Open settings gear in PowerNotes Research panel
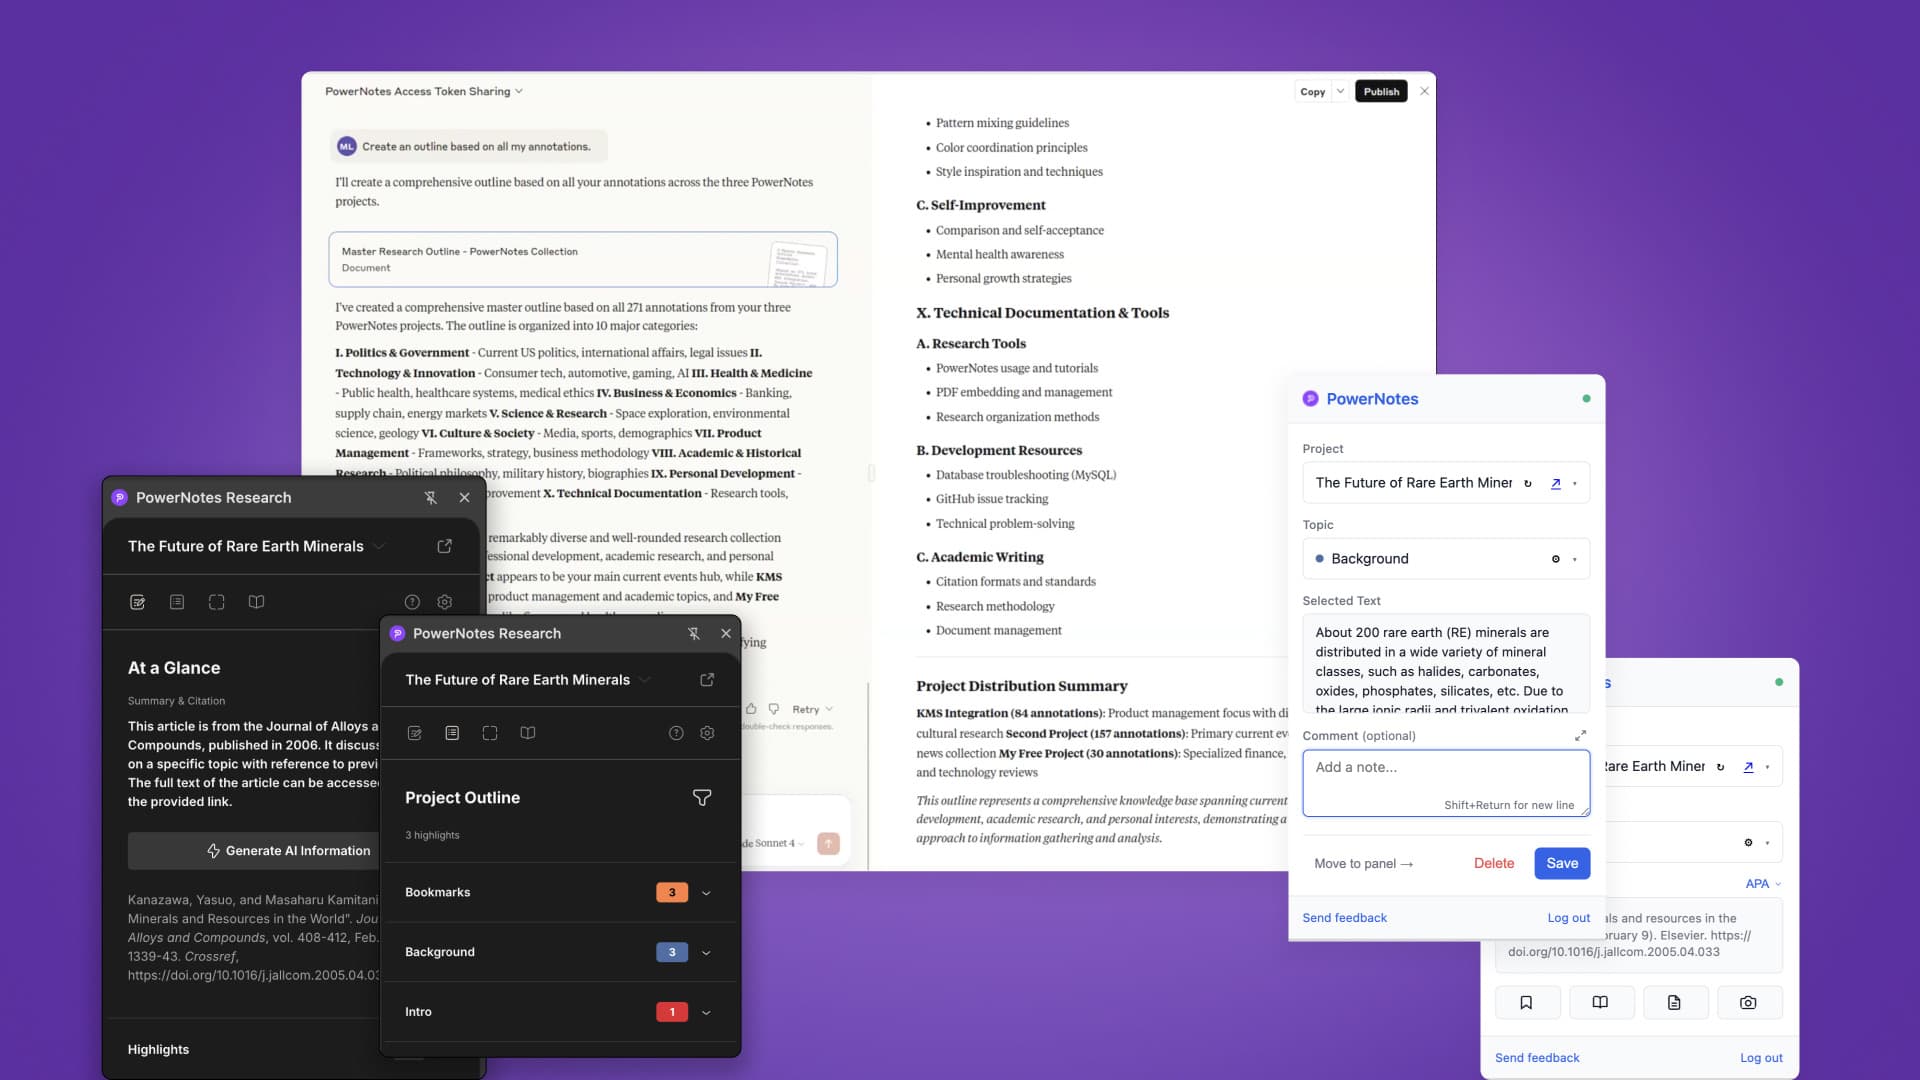Image resolution: width=1920 pixels, height=1080 pixels. point(707,733)
